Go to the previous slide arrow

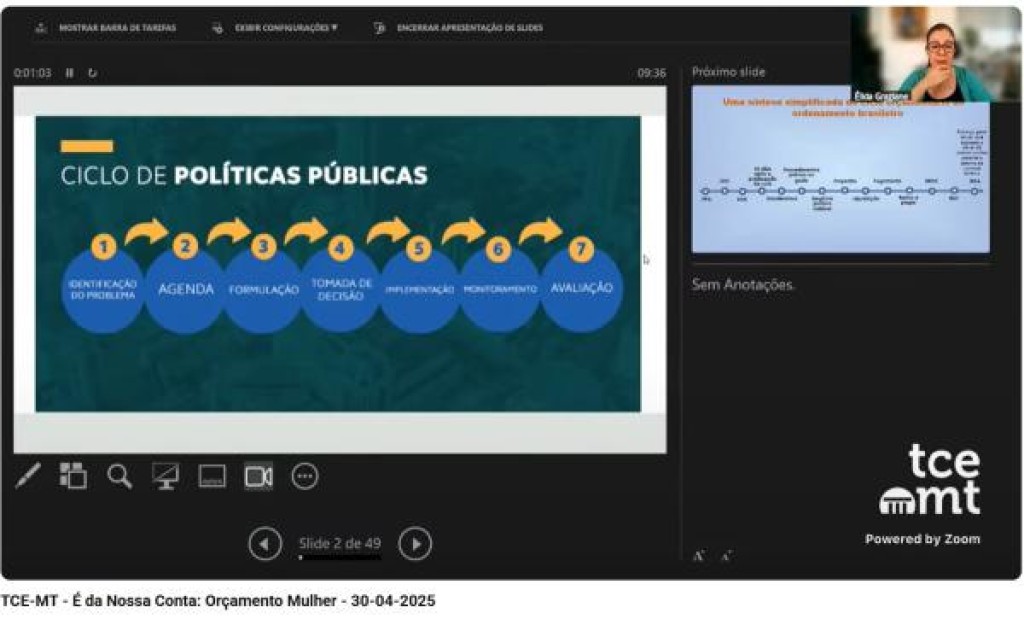pos(265,544)
